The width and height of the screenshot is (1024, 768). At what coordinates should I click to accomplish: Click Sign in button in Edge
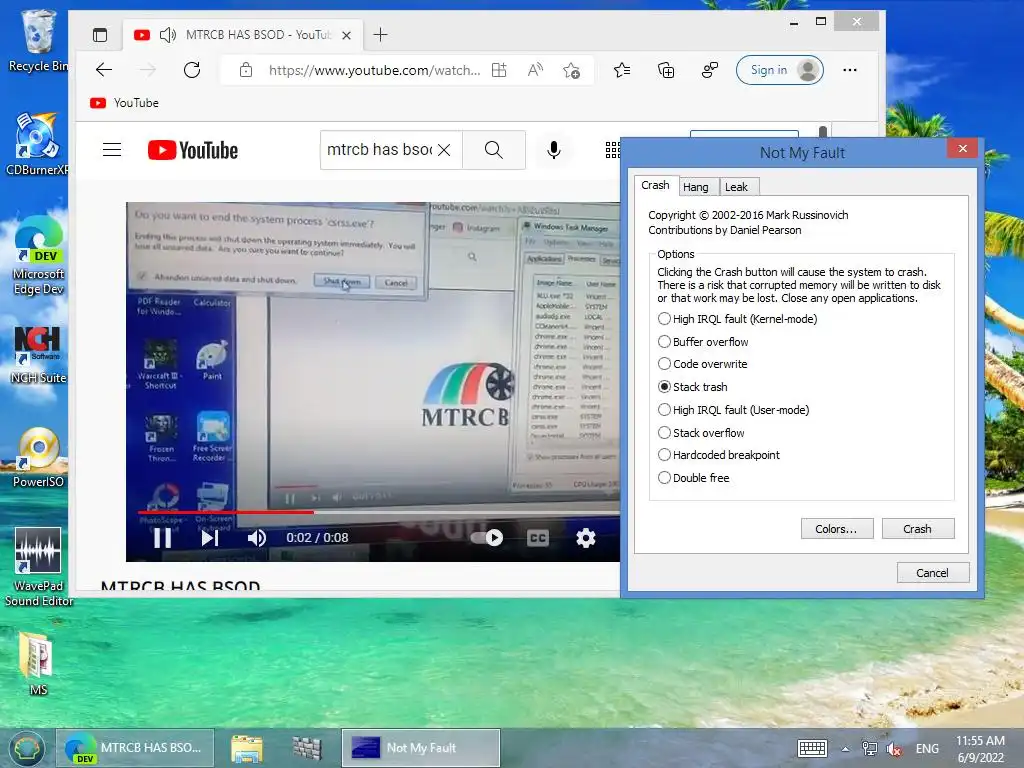779,70
